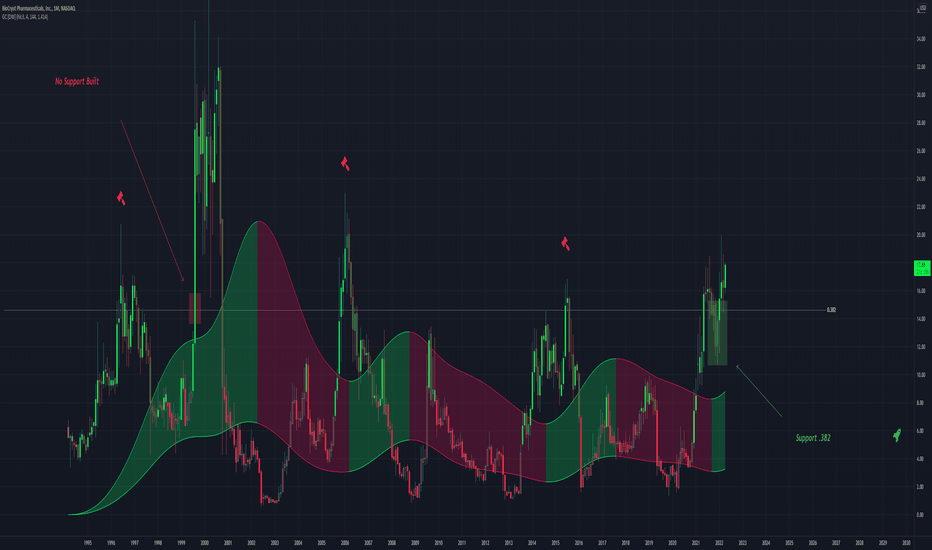Click the 'No Support Built' red text note

(x=77, y=81)
